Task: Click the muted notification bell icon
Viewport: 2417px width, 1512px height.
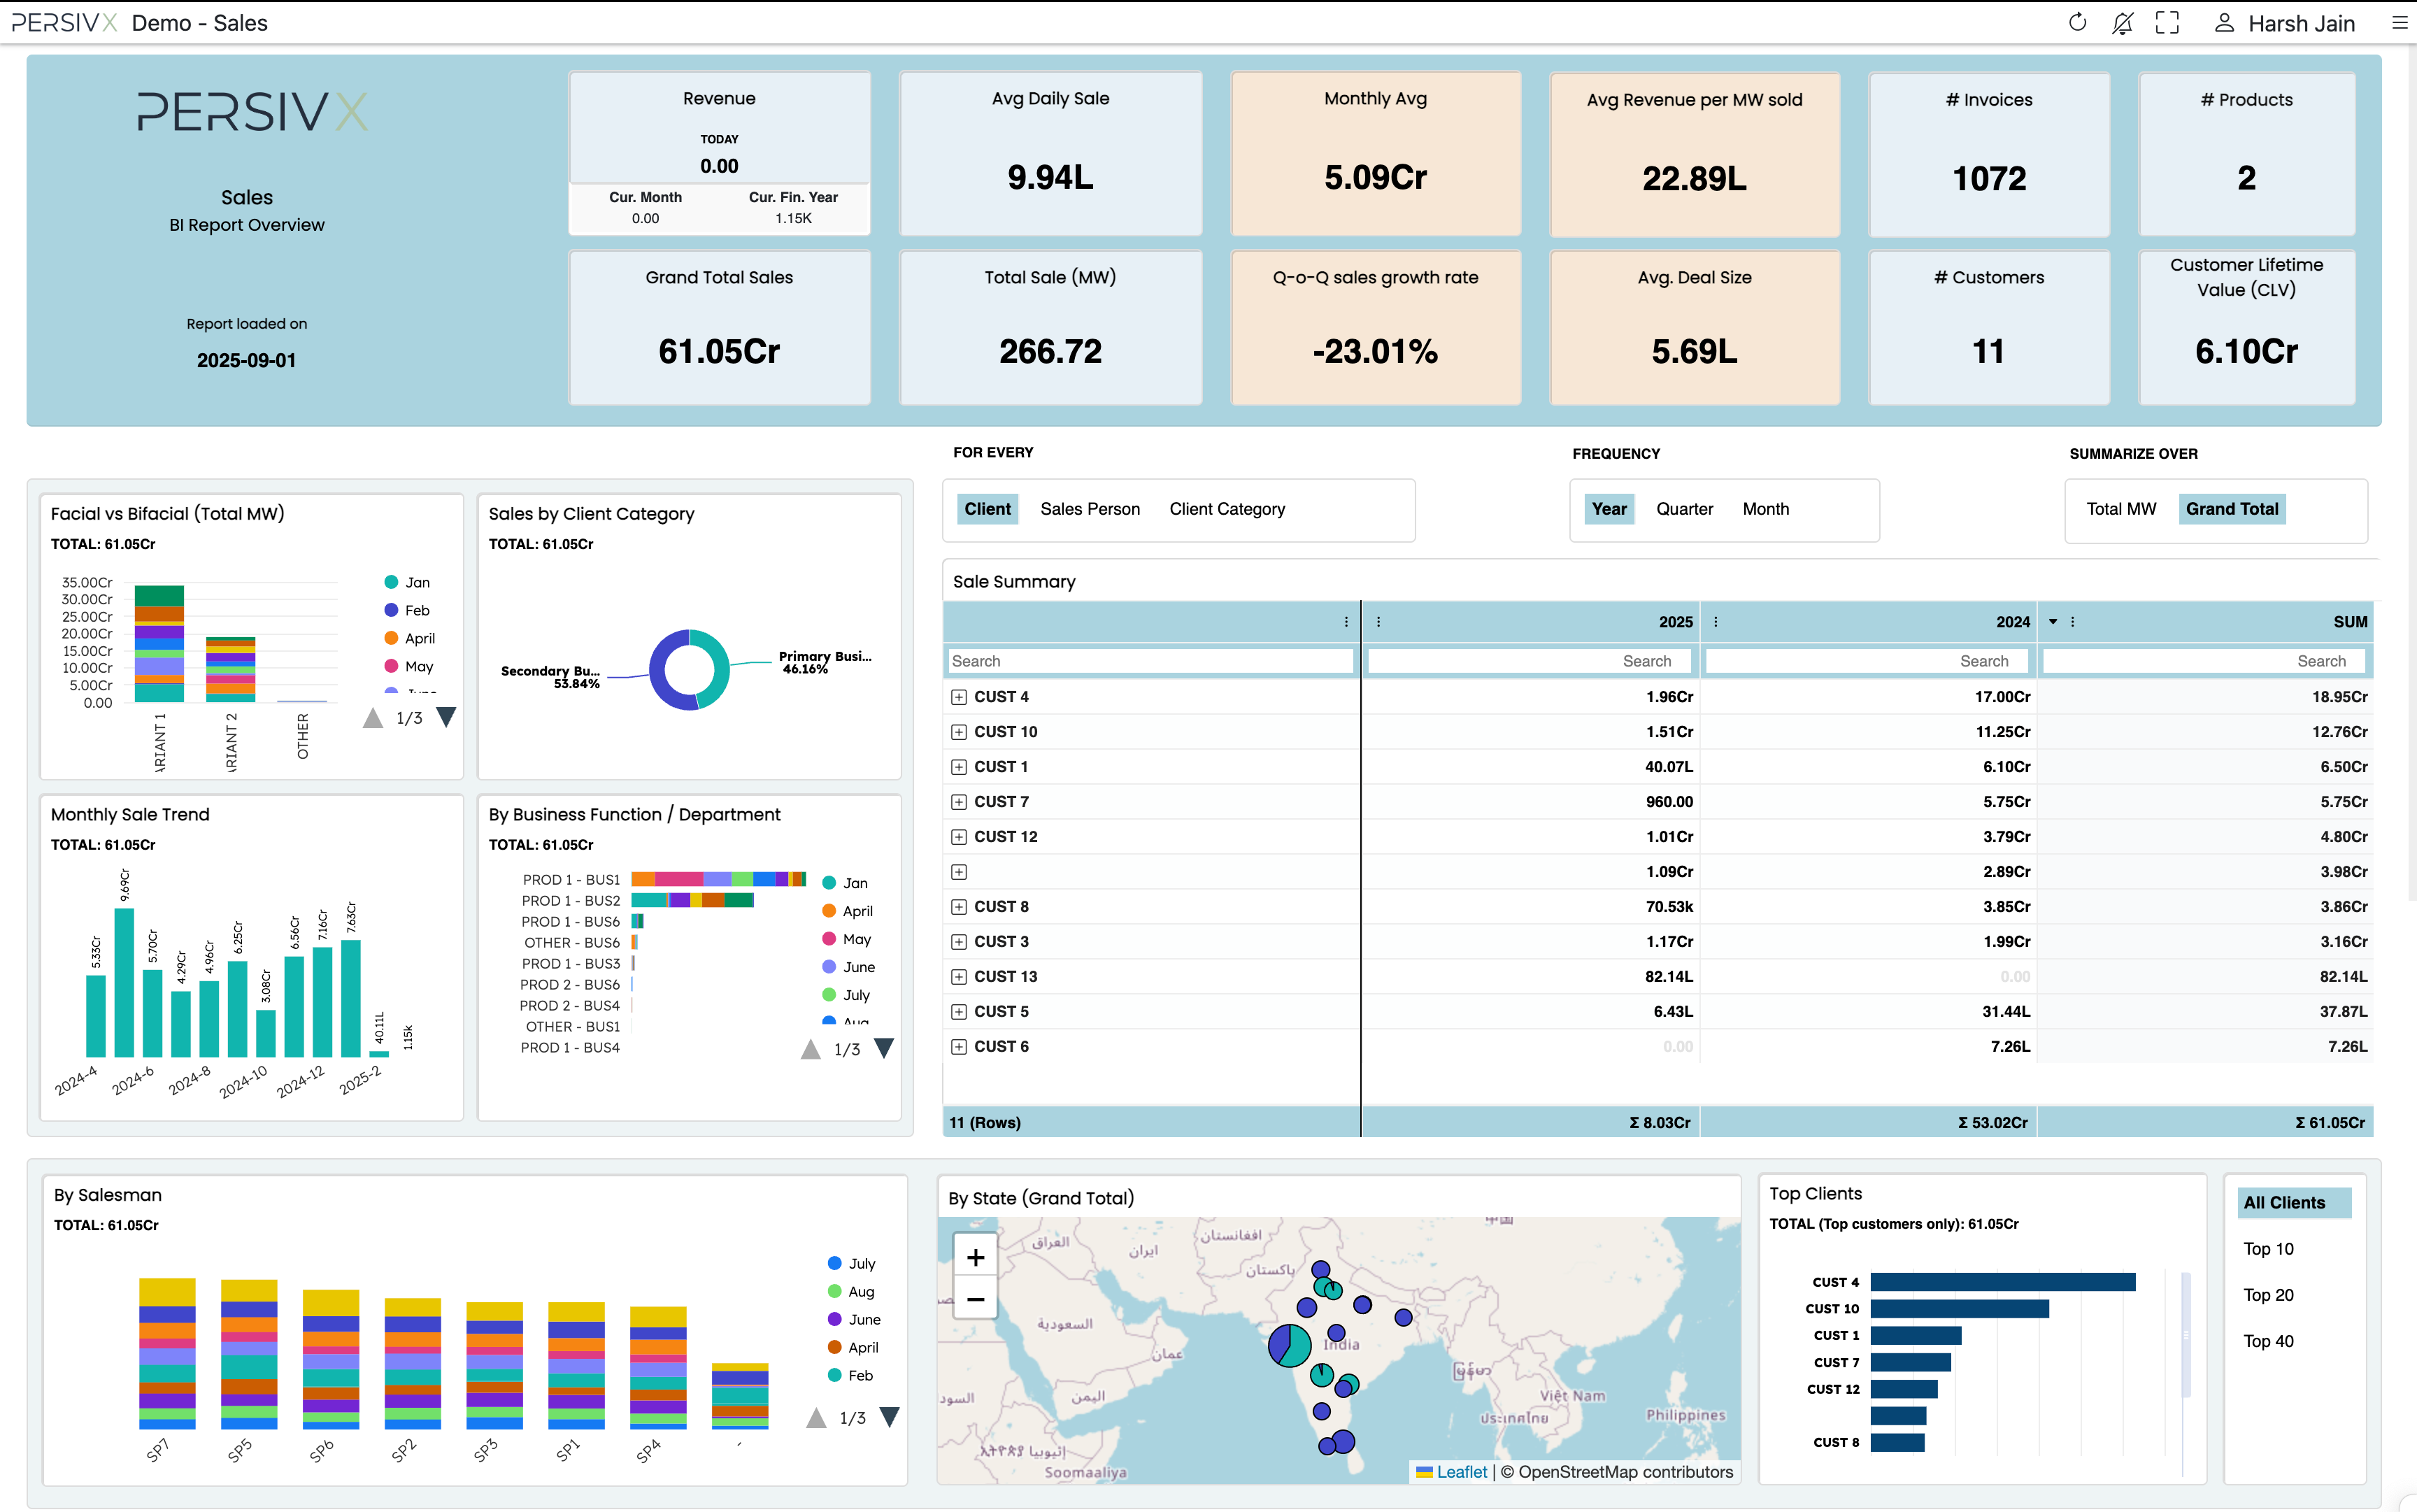Action: 2122,23
